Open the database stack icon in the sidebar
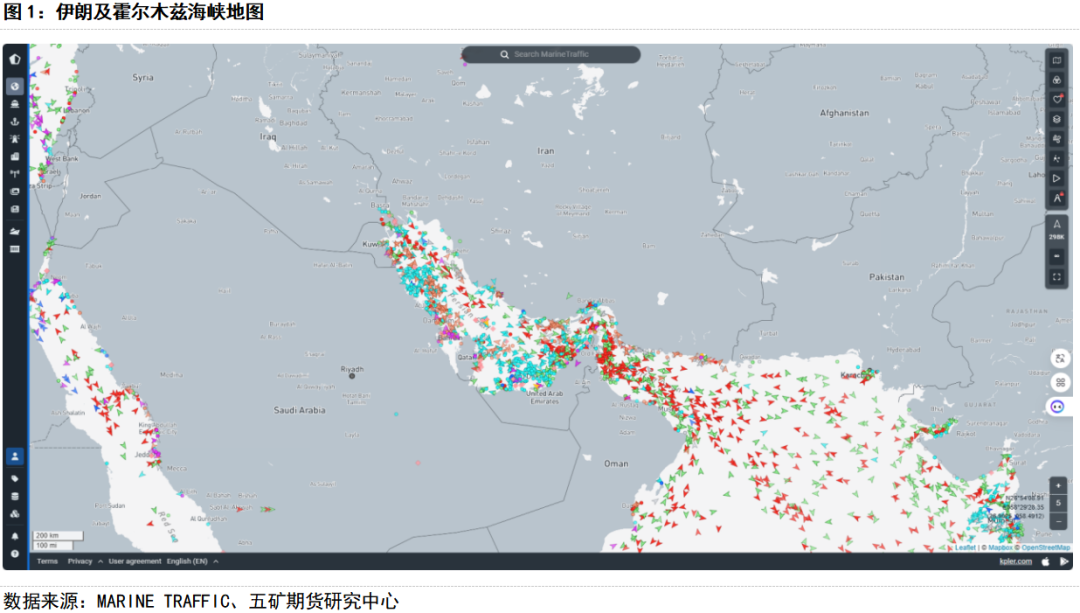 [x=14, y=496]
